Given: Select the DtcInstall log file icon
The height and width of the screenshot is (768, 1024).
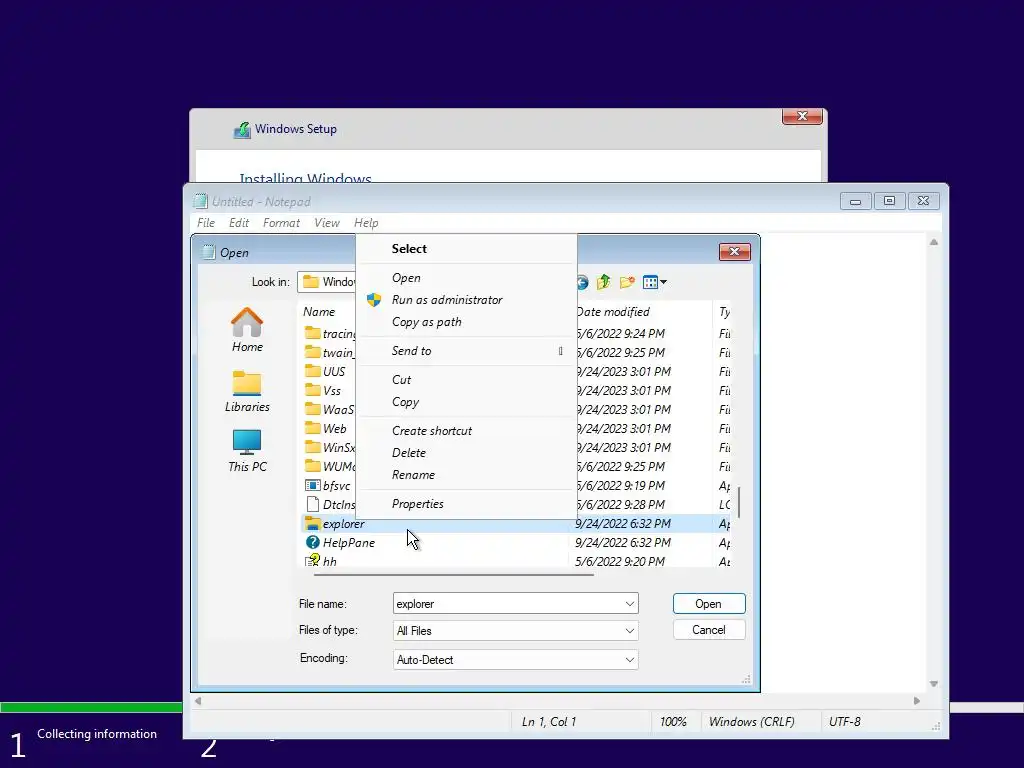Looking at the screenshot, I should click(x=313, y=504).
